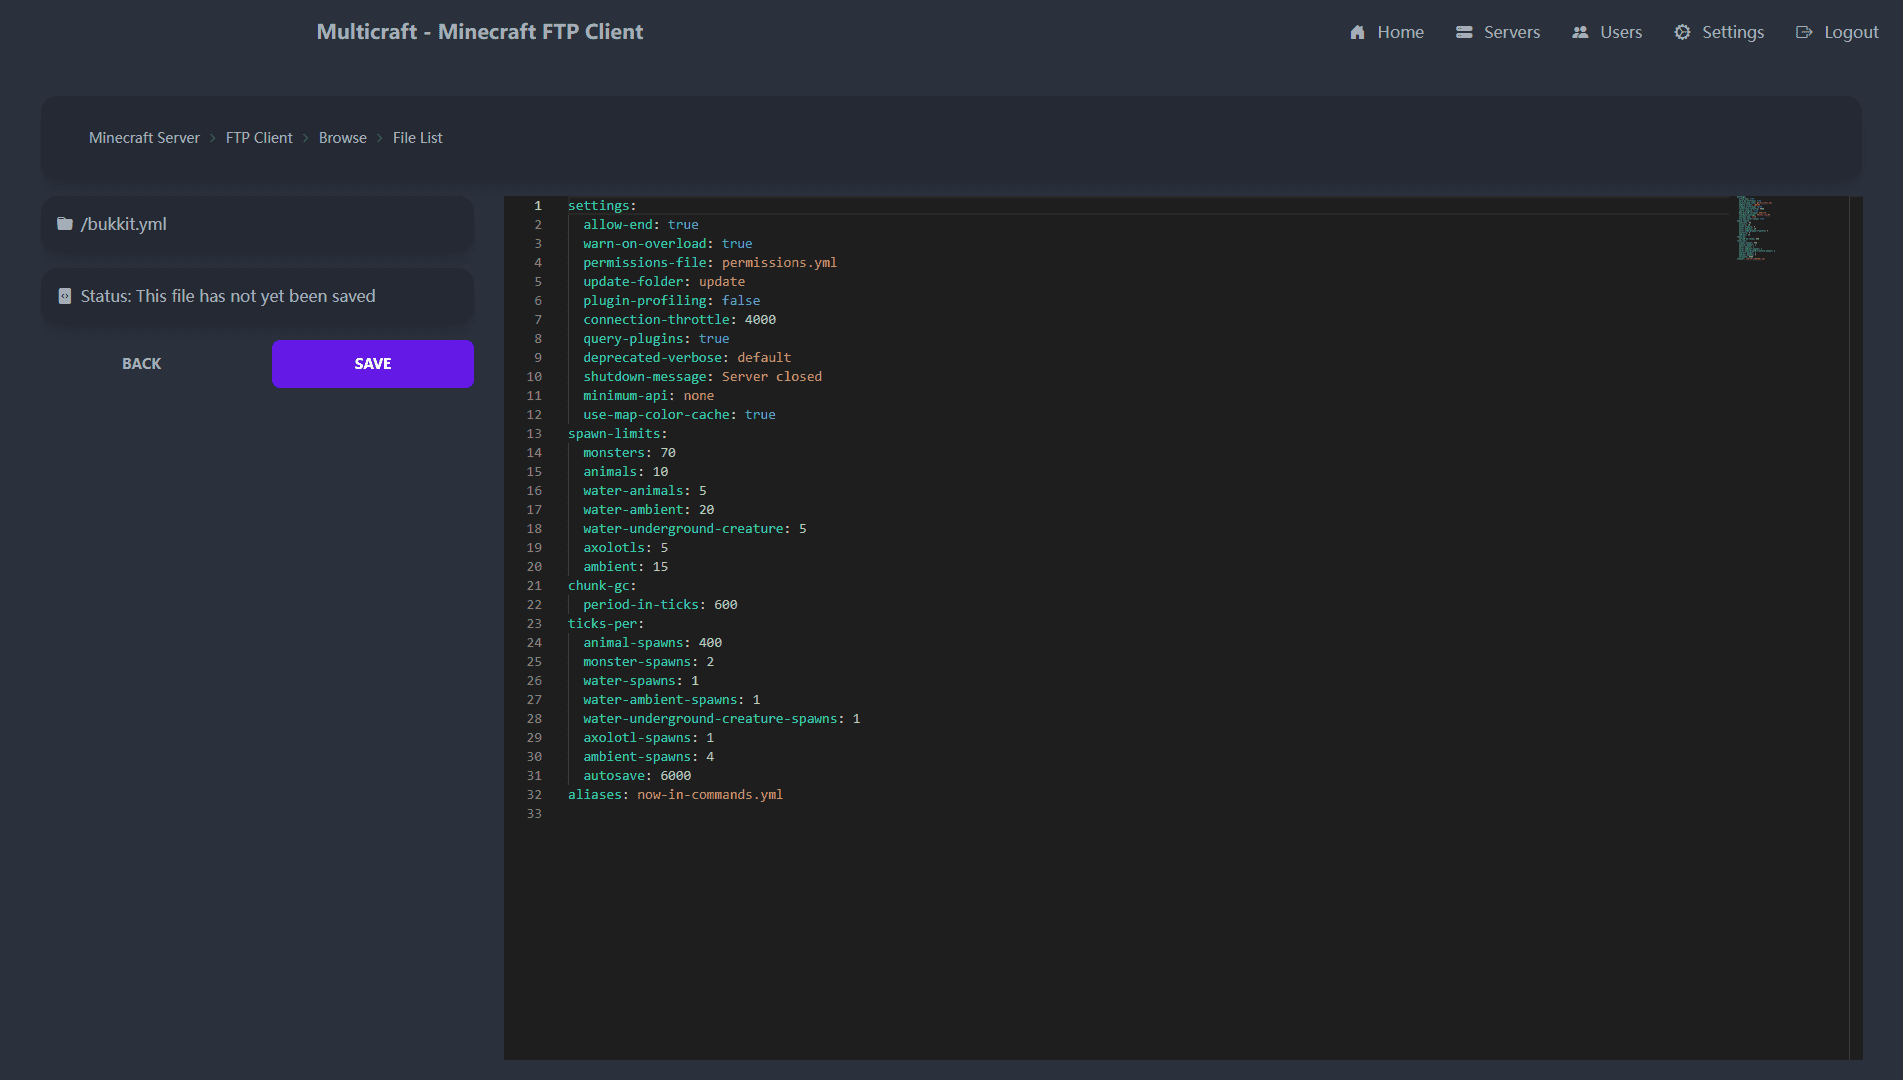Click 'warn-on-overload: true' line

coord(668,244)
